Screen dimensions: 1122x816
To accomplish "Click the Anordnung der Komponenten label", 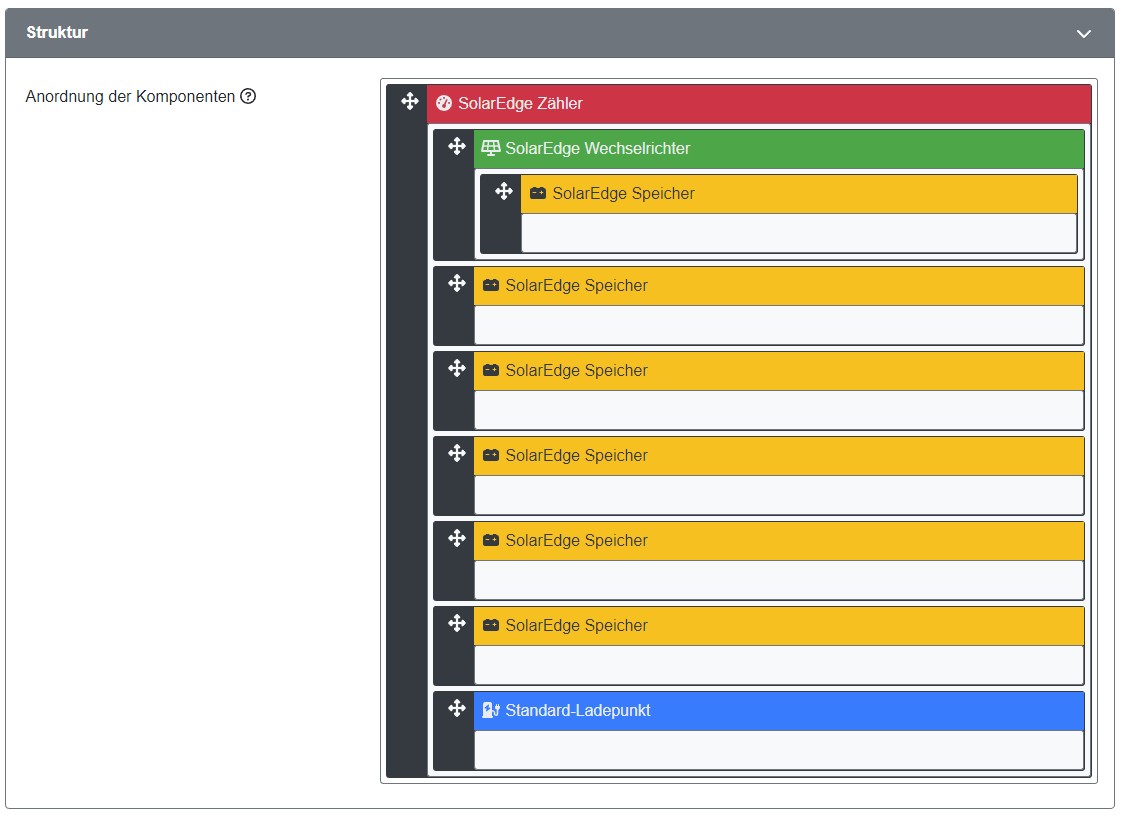I will [130, 97].
